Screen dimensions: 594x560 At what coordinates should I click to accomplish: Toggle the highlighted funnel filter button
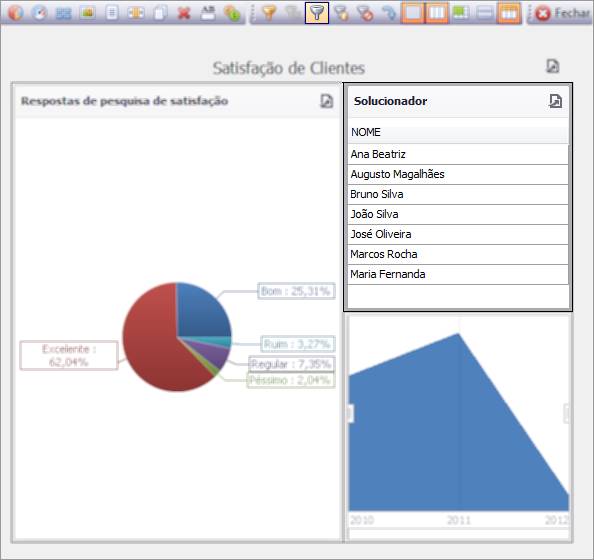click(317, 13)
